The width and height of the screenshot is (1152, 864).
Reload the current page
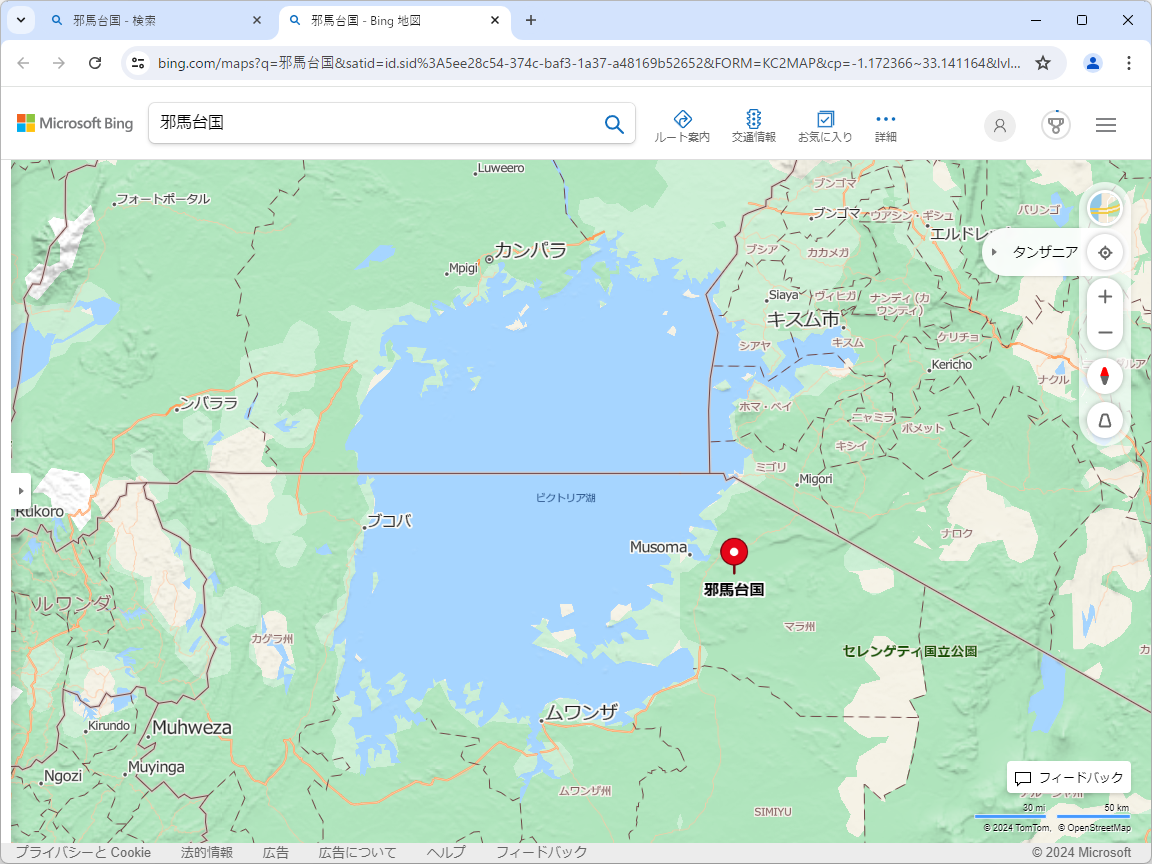click(95, 63)
